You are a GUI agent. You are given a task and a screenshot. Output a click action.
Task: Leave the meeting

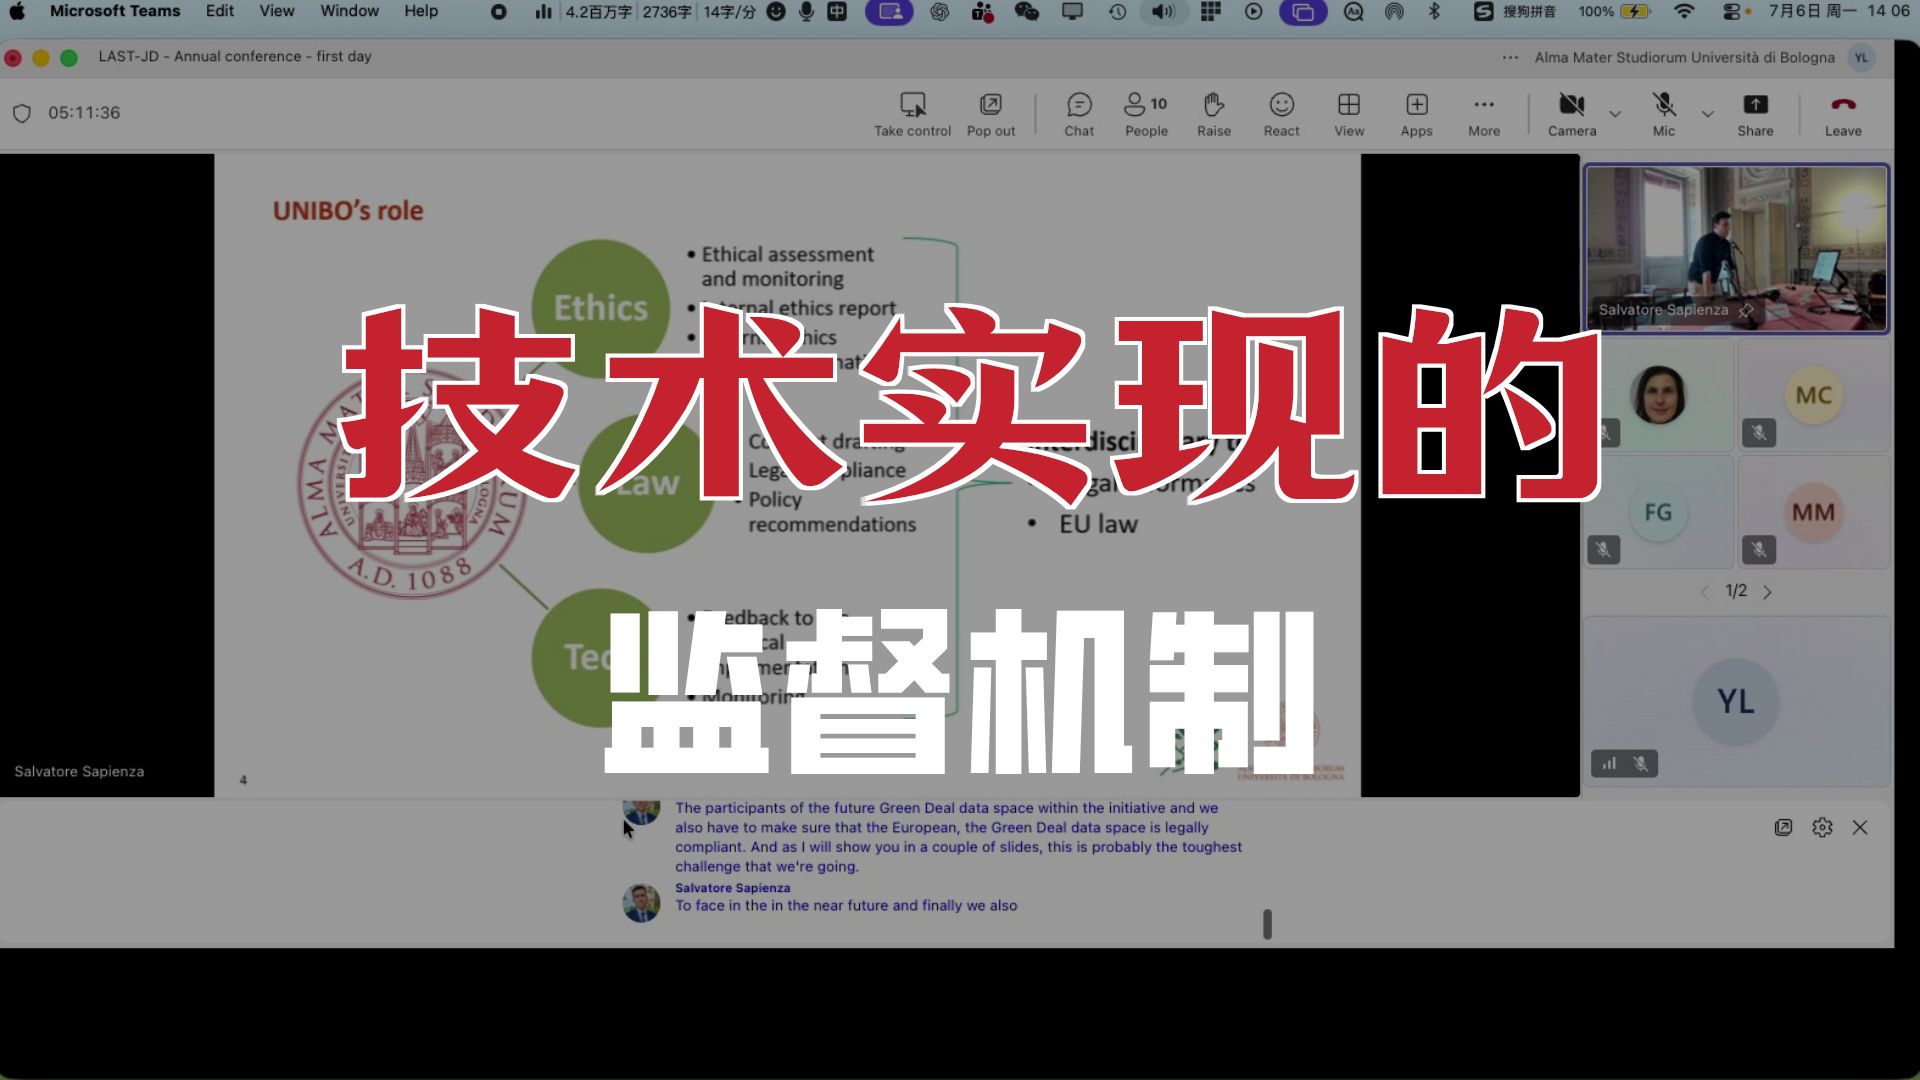point(1843,115)
